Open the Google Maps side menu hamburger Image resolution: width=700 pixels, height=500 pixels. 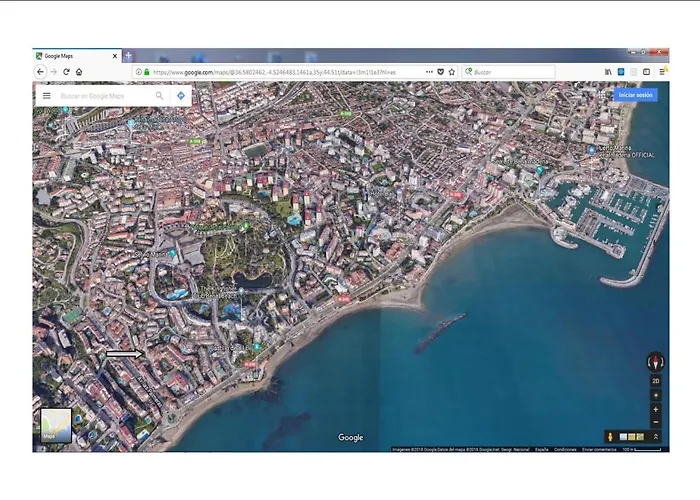point(46,96)
